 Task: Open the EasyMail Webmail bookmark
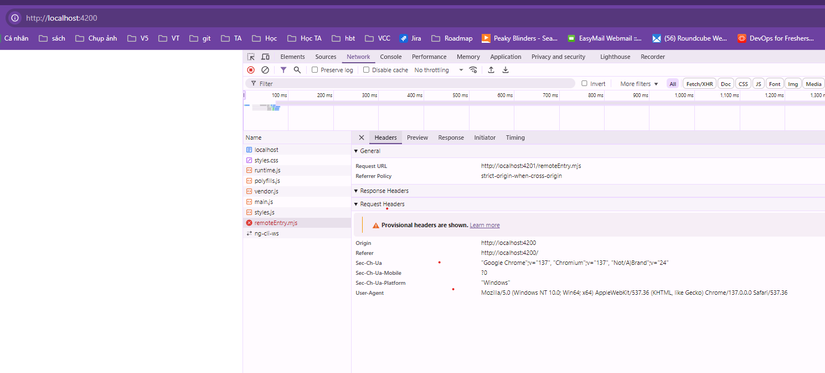coord(605,38)
